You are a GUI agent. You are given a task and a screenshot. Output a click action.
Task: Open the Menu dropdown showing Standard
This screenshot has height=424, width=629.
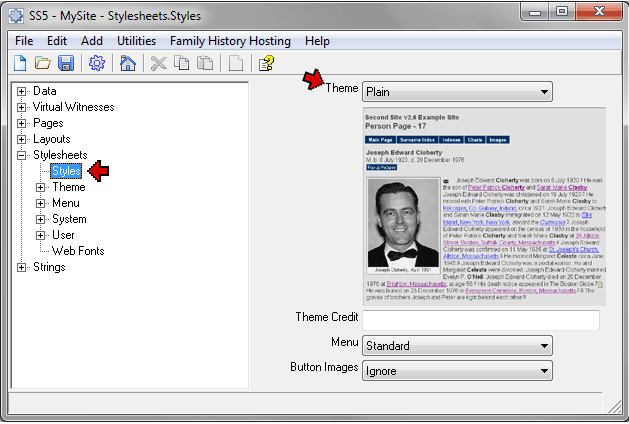[x=456, y=346]
